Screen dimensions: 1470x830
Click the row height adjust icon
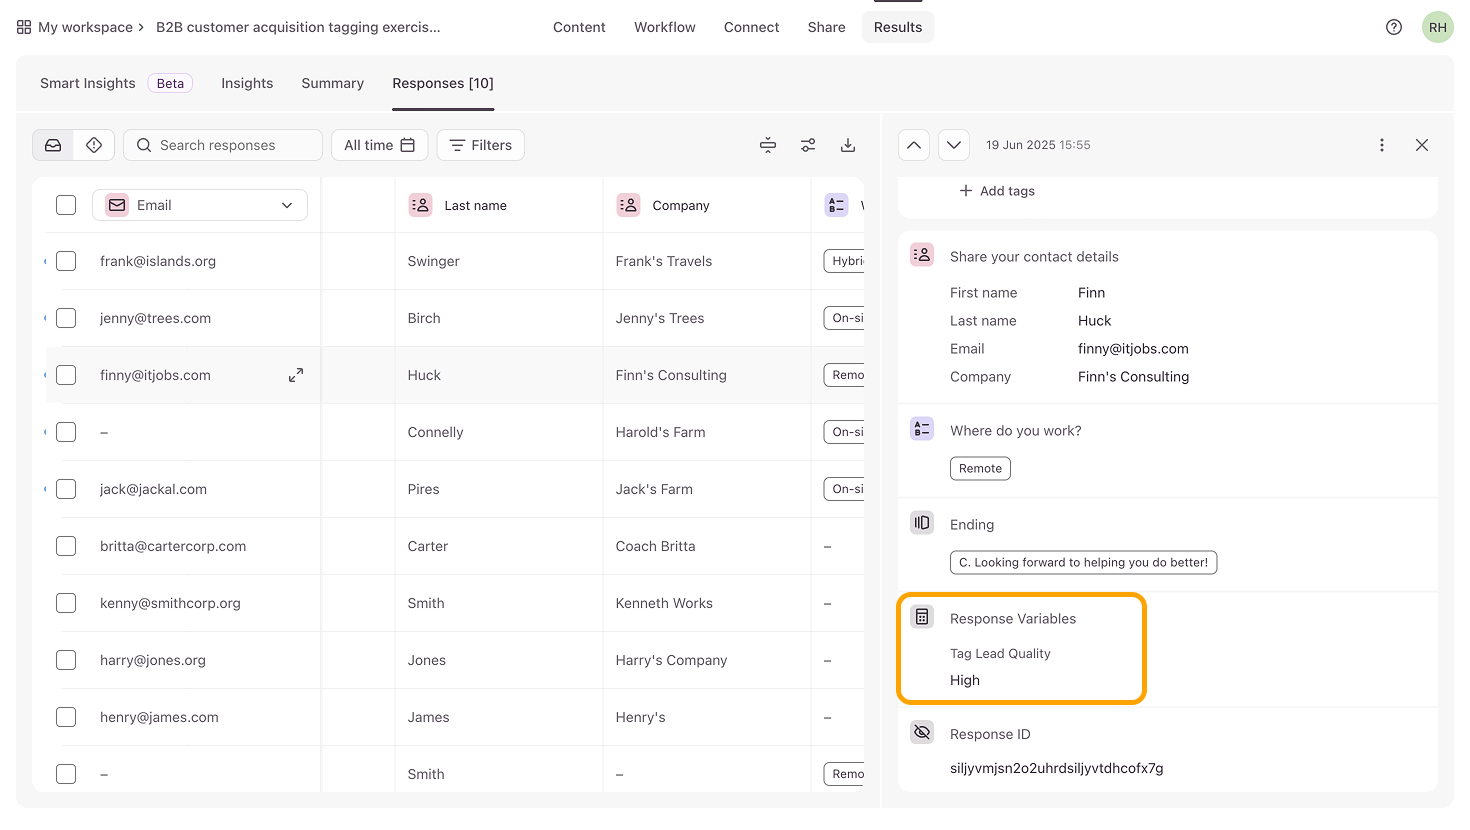click(x=768, y=145)
